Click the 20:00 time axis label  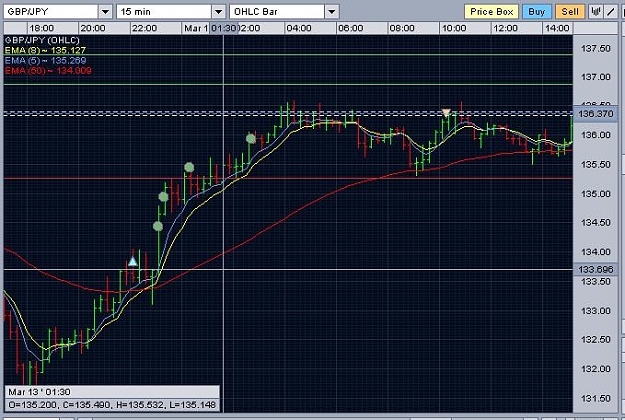(x=93, y=28)
